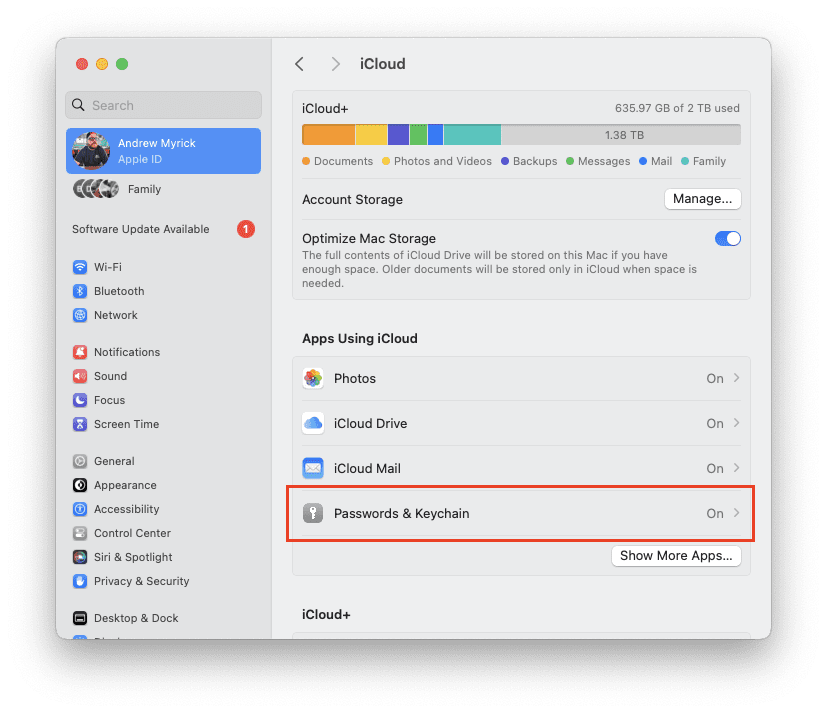Expand Photos row chevron
The image size is (827, 713).
tap(737, 378)
